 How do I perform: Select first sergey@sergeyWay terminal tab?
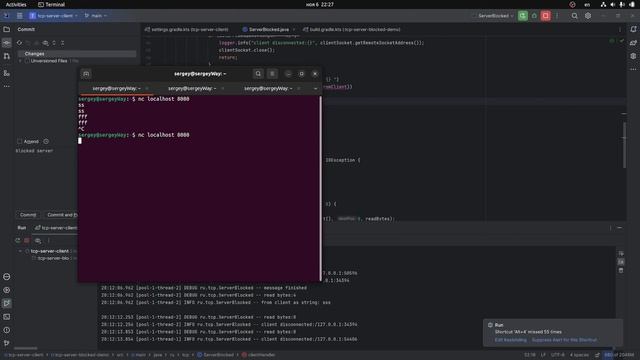click(x=116, y=89)
